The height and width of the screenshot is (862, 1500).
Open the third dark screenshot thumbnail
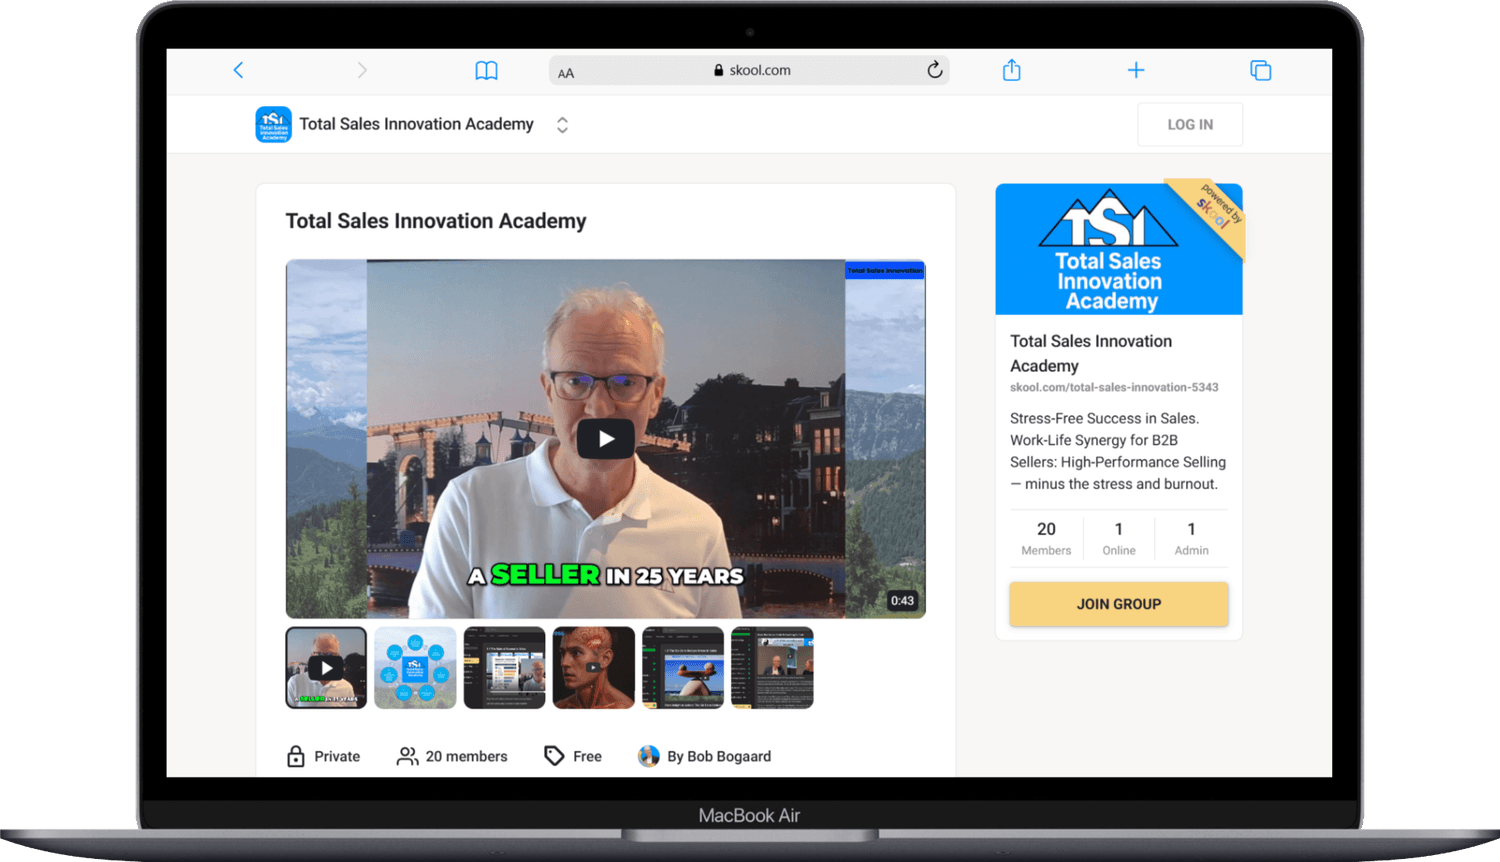[505, 668]
